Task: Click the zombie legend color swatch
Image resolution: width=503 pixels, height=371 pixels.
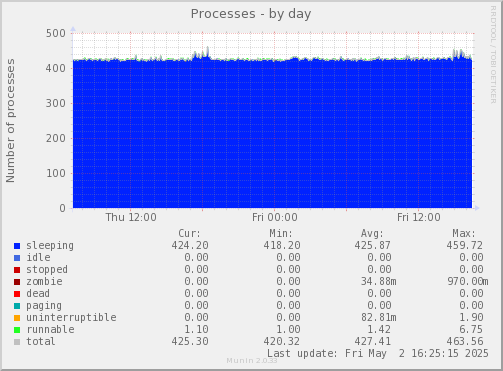Action: coord(17,282)
